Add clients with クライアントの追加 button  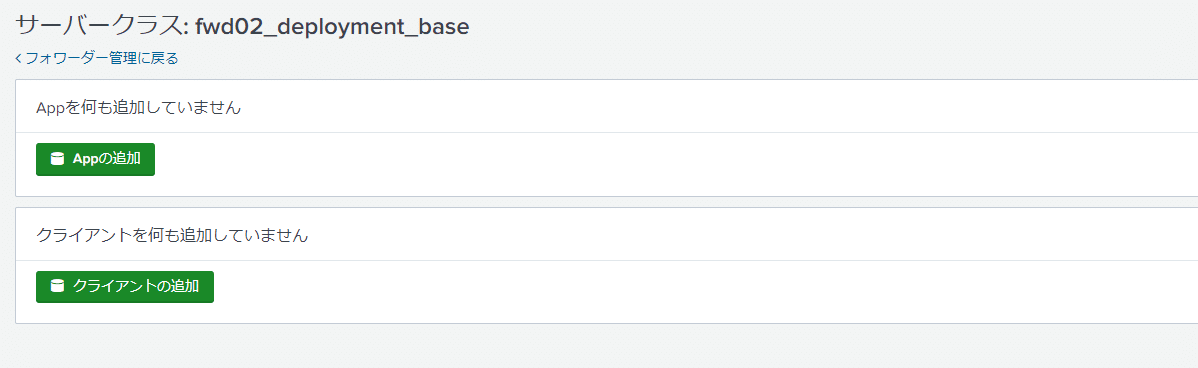(x=125, y=286)
